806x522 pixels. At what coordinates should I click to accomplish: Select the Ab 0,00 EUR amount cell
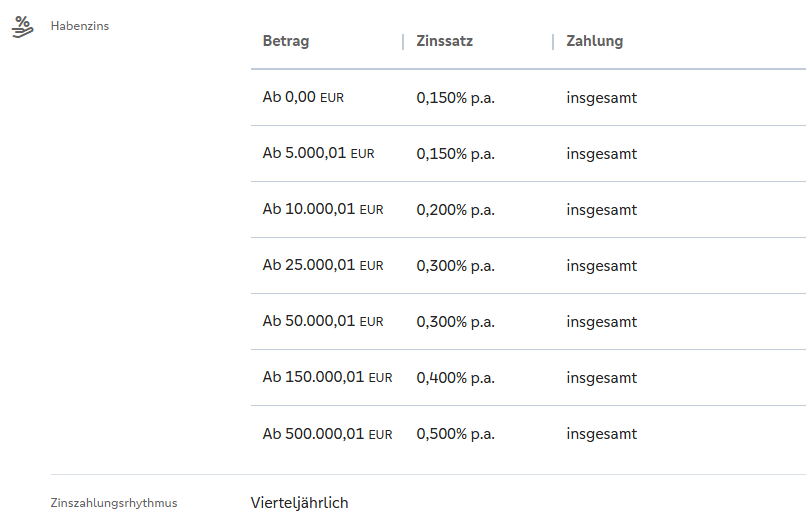303,98
